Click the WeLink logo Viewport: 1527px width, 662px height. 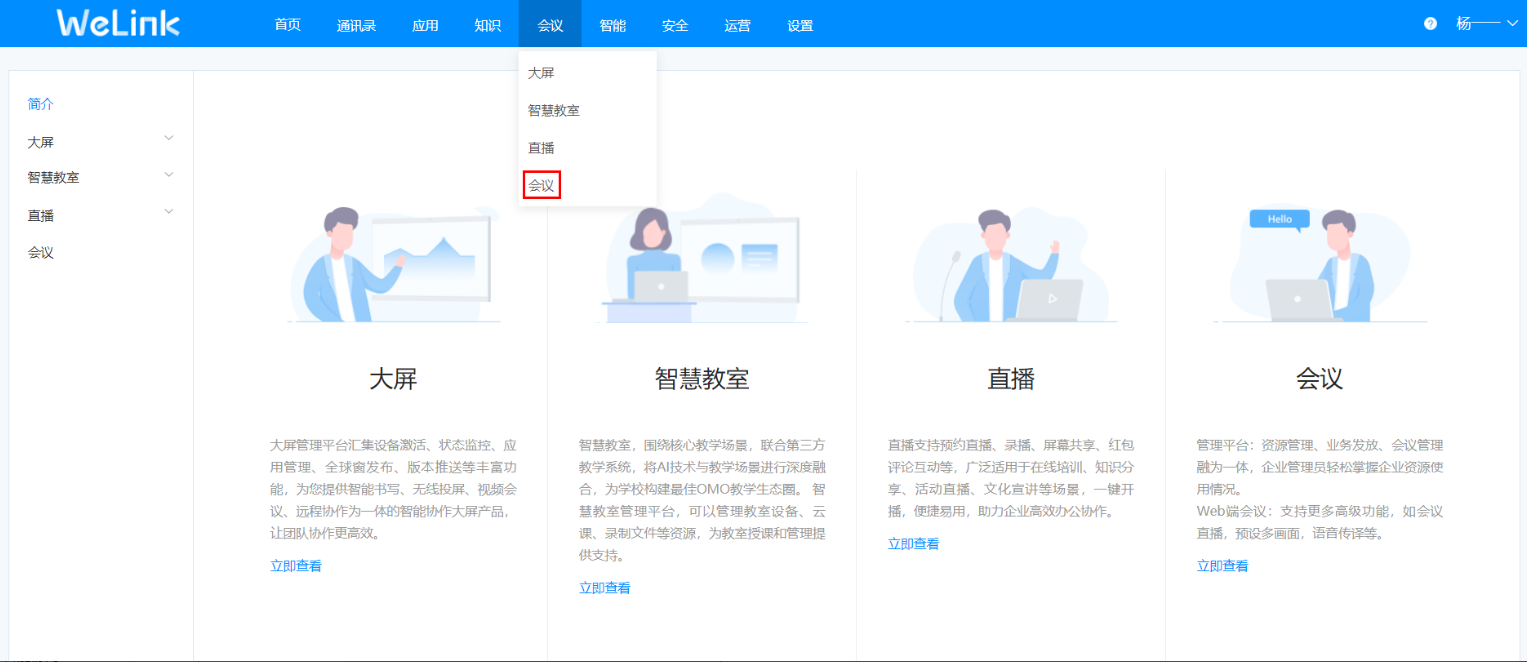coord(117,23)
